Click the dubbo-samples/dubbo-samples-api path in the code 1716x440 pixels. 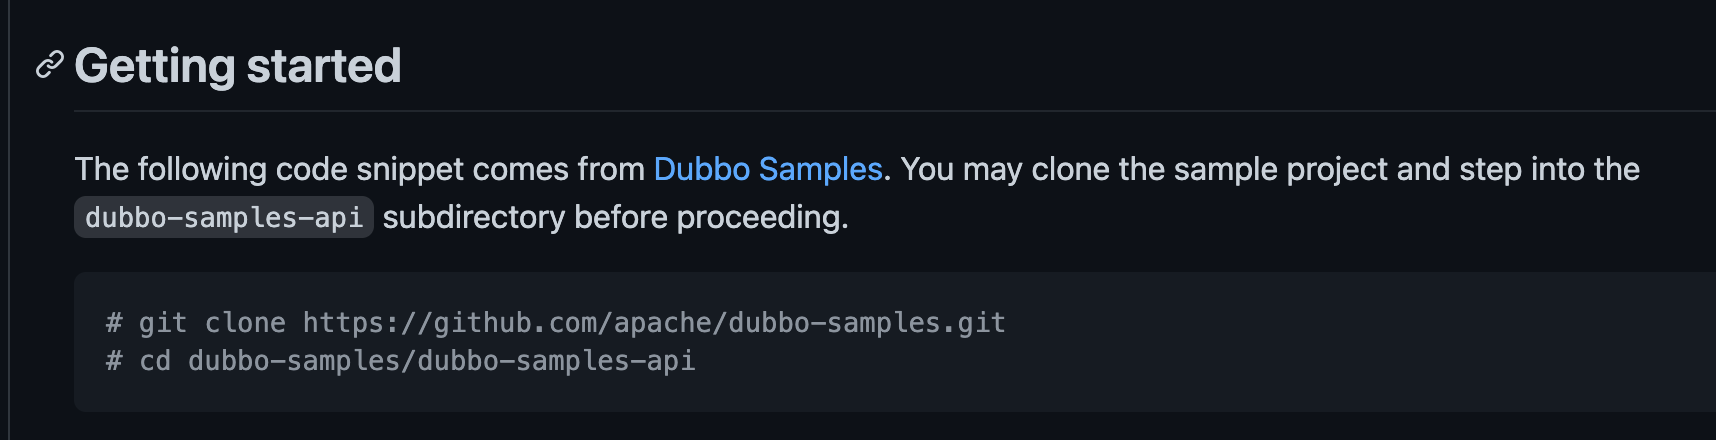(x=441, y=361)
